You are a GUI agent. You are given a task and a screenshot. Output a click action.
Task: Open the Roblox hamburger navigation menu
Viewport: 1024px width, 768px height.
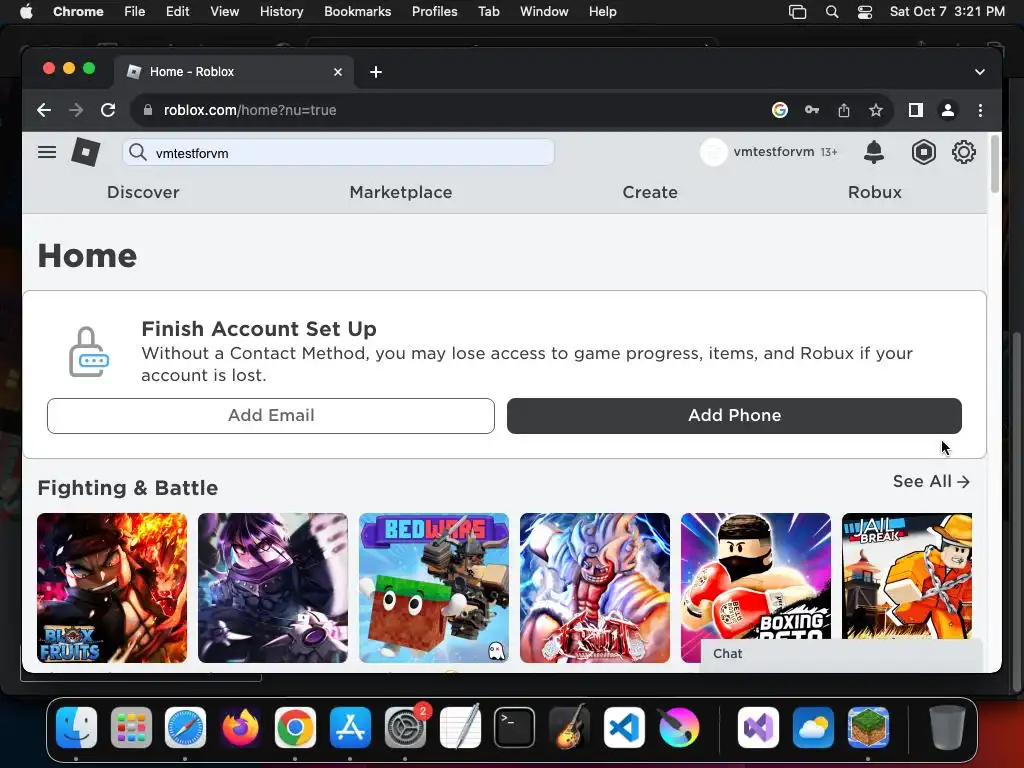[46, 152]
